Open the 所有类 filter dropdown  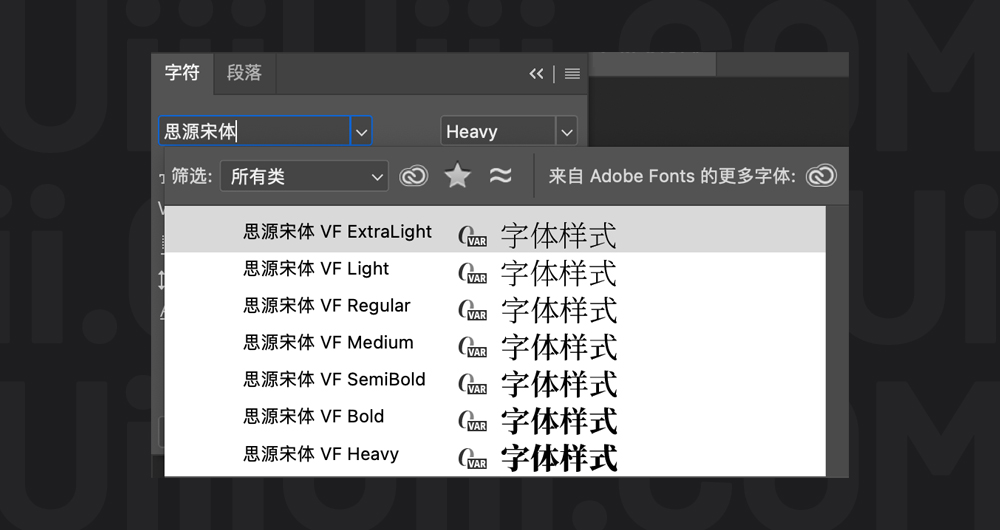coord(304,176)
